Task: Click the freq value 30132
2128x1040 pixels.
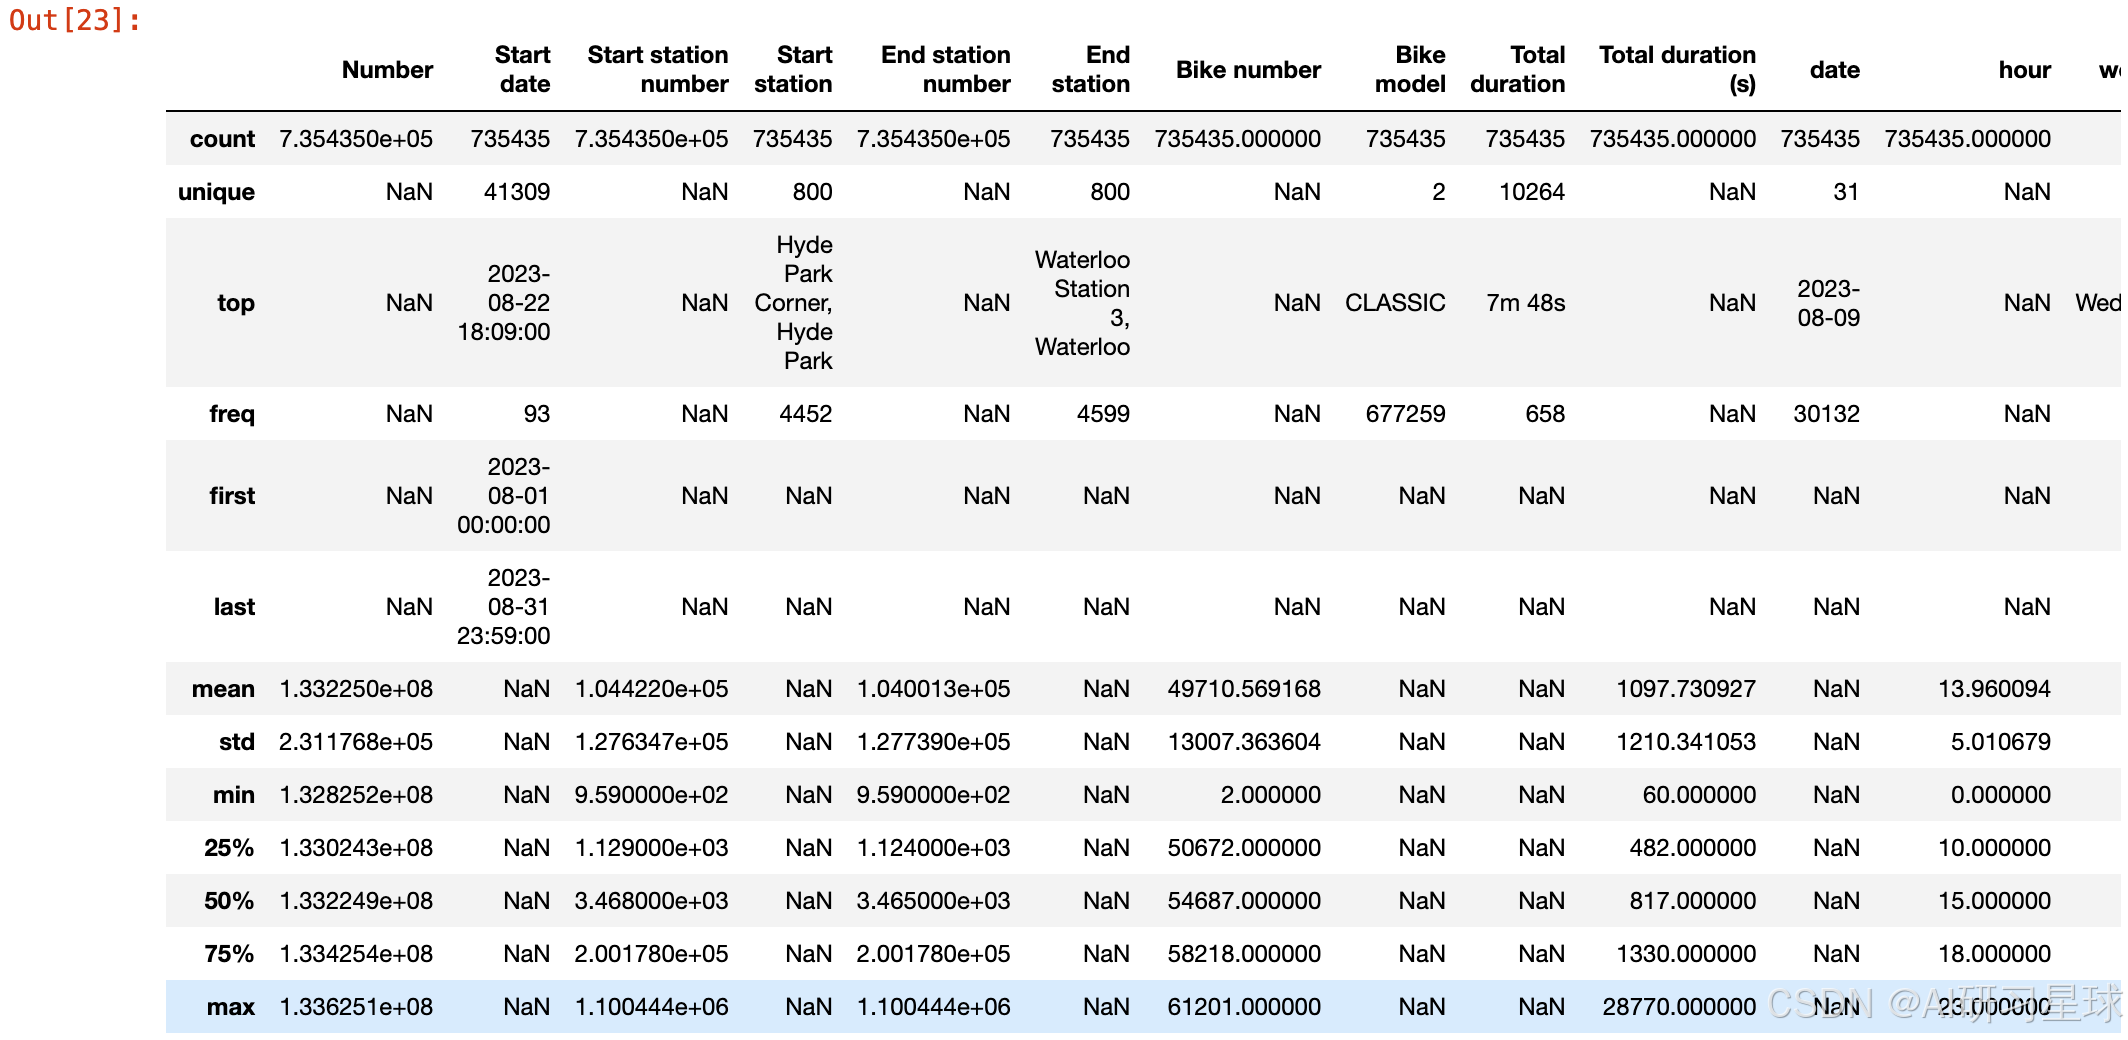Action: tap(1826, 414)
